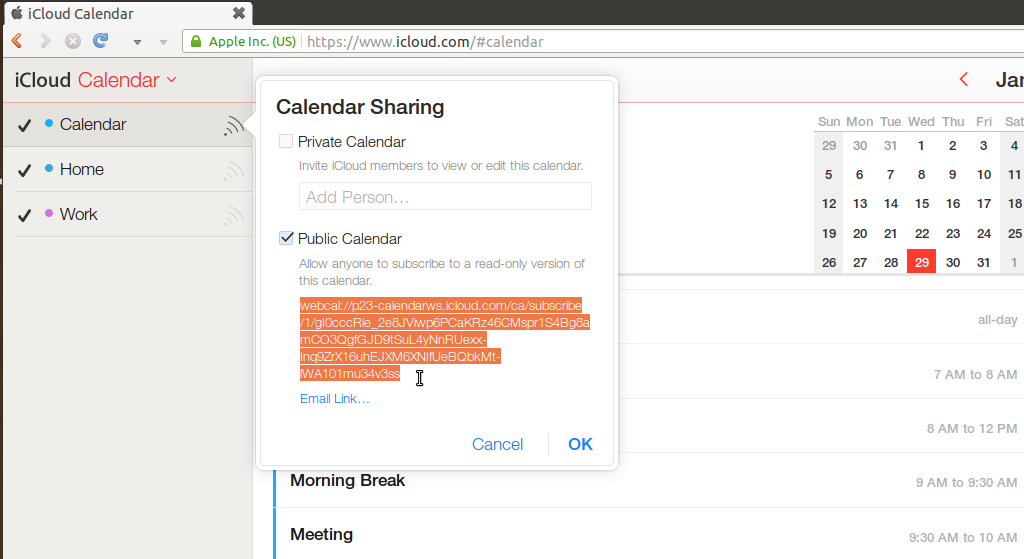Click the browser forward arrow
Screen dimensions: 1024x559
coord(45,41)
